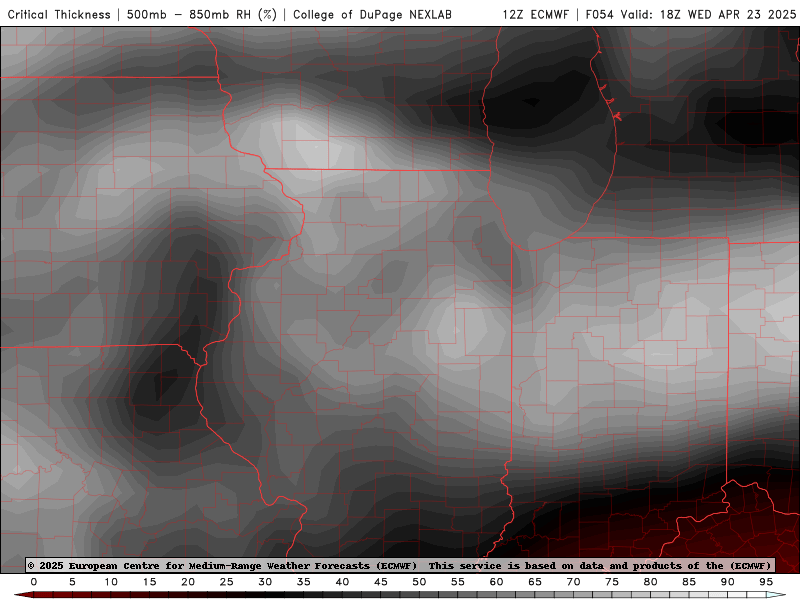This screenshot has height=600, width=800.
Task: Click the "12Z ECMWF" model run label
Action: (x=535, y=15)
